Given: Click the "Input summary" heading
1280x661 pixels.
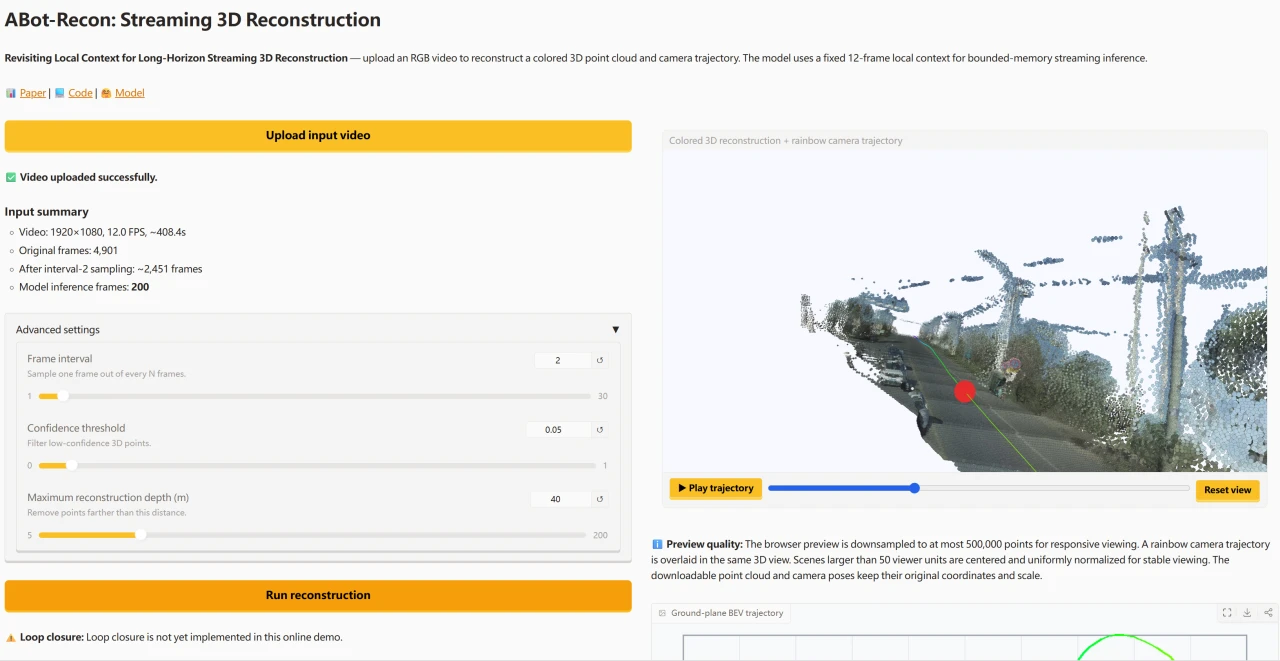Looking at the screenshot, I should [x=47, y=212].
